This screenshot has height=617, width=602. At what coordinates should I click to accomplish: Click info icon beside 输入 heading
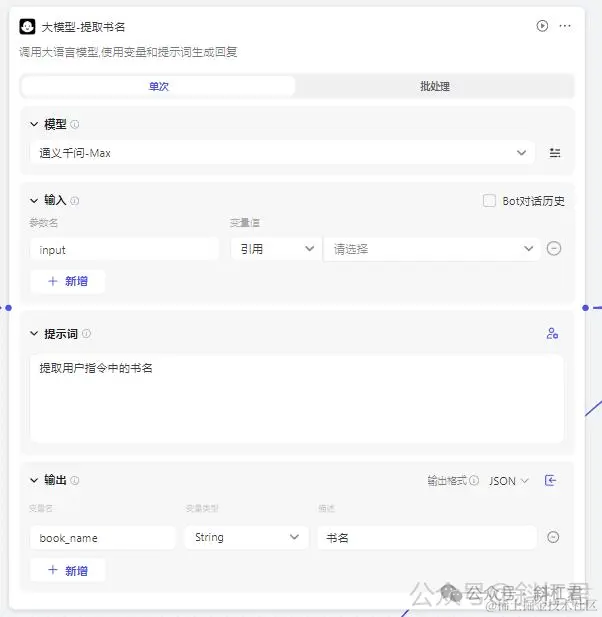click(74, 201)
